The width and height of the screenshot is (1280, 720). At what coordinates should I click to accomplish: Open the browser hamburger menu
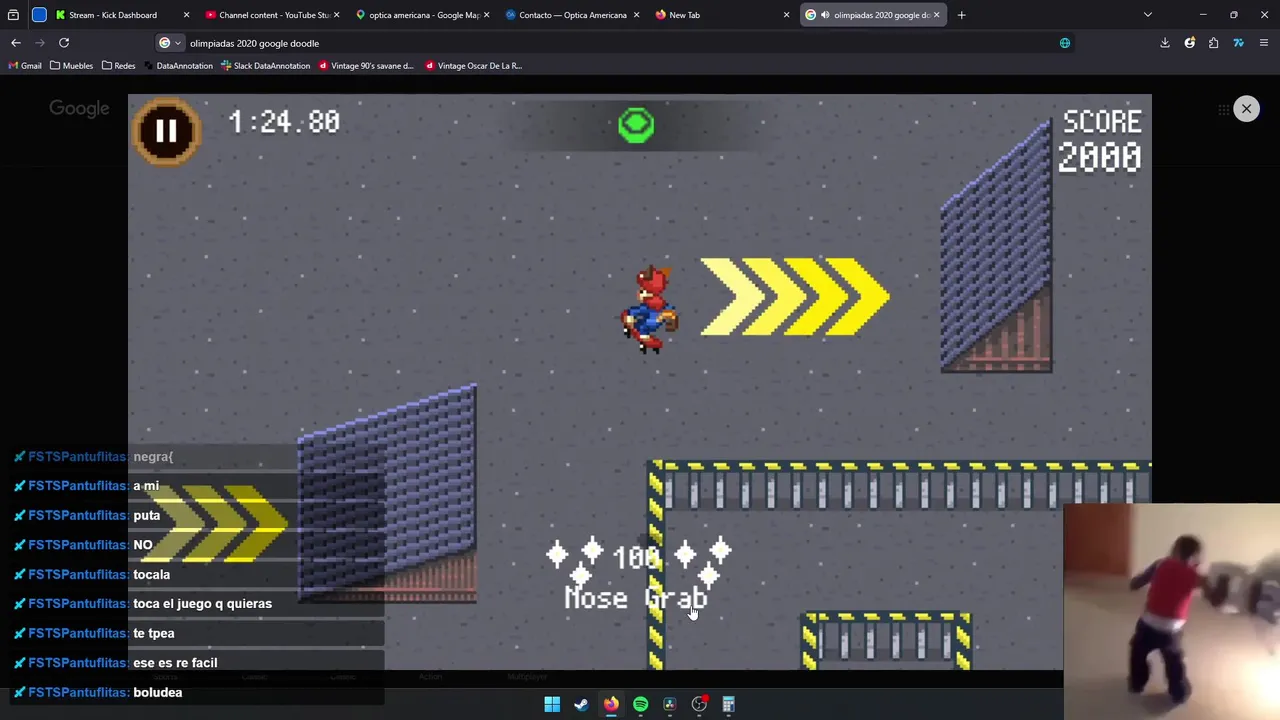point(1264,43)
